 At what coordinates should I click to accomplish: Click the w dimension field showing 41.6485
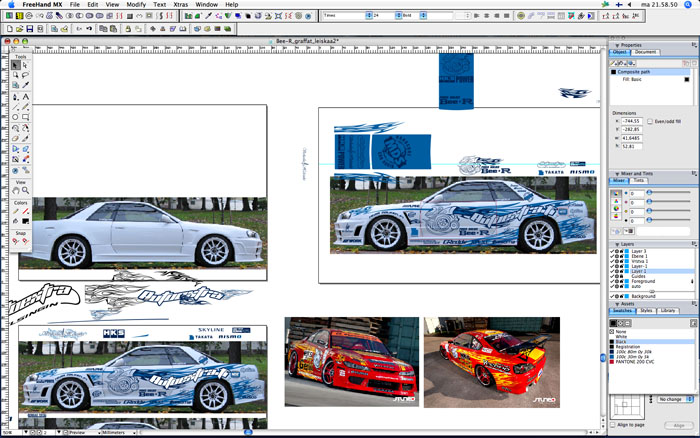631,138
